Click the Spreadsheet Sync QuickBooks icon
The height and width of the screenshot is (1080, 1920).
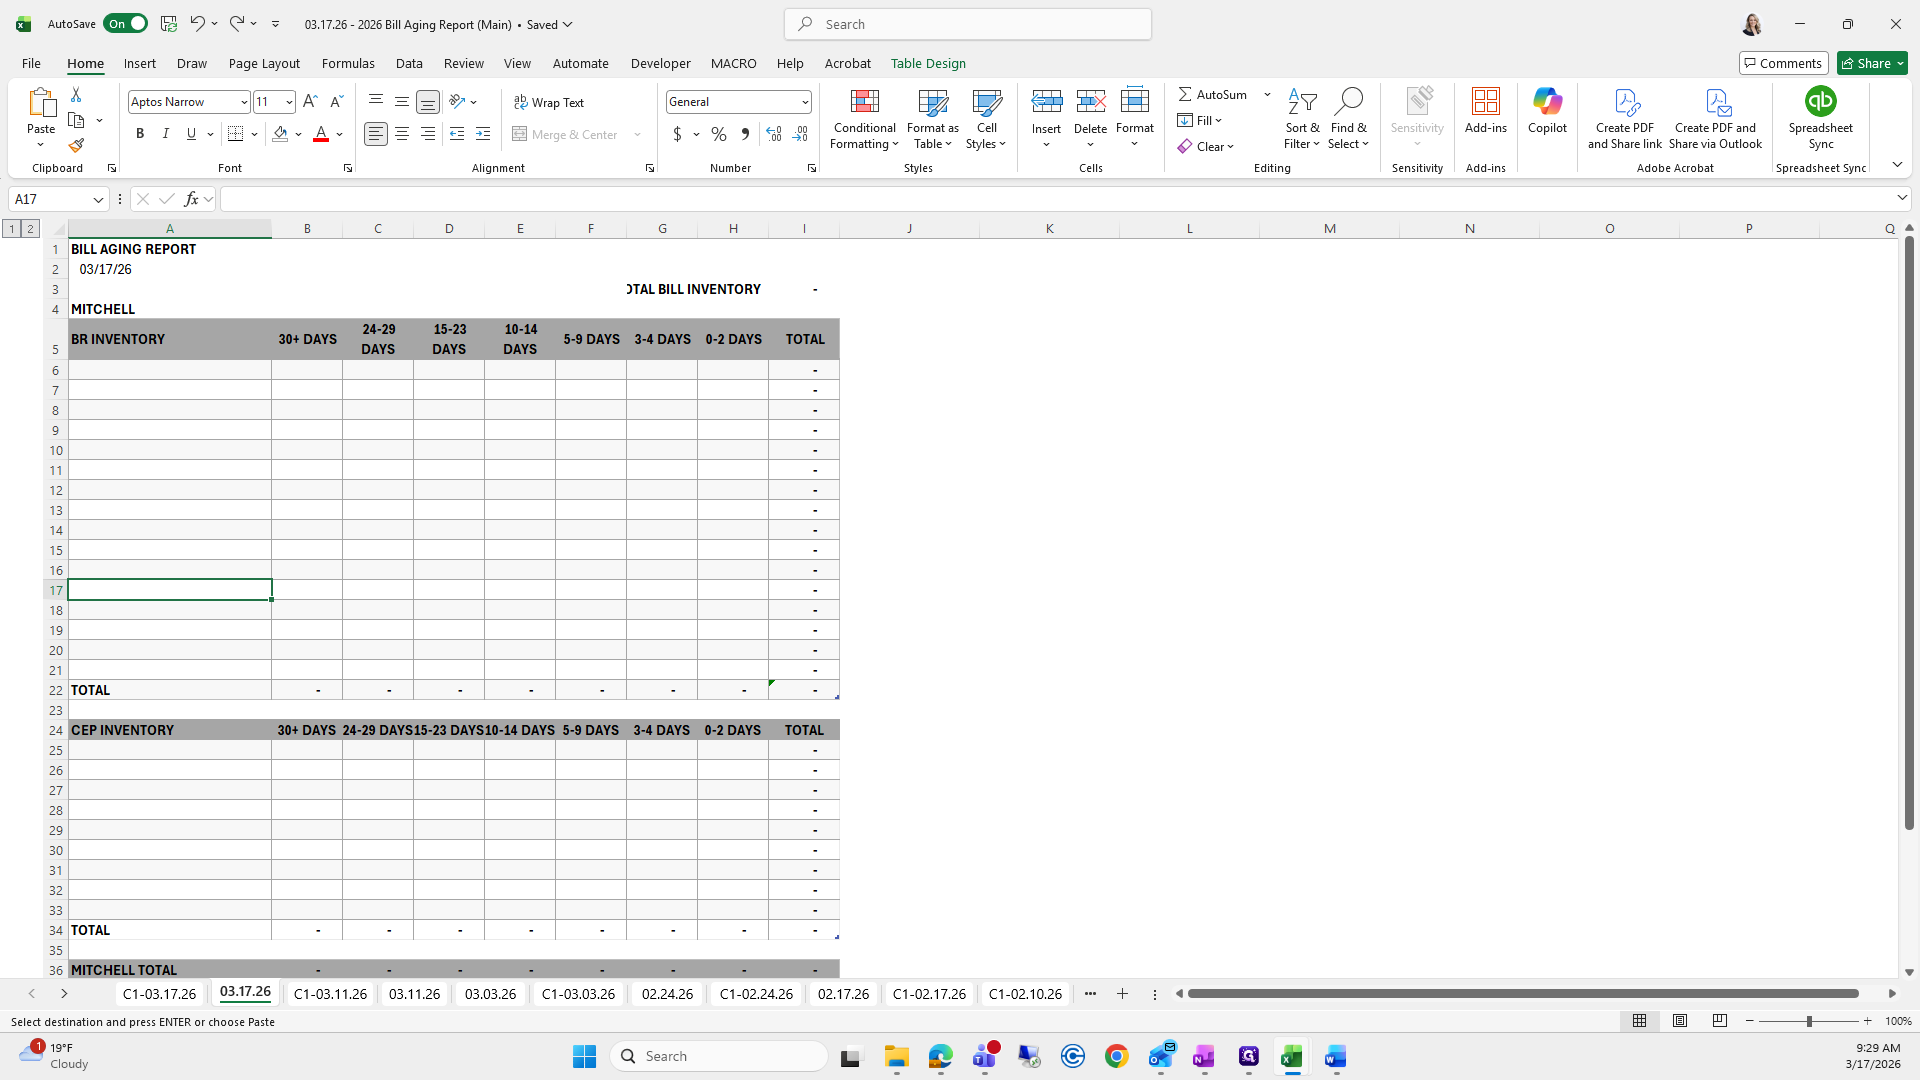[1820, 102]
